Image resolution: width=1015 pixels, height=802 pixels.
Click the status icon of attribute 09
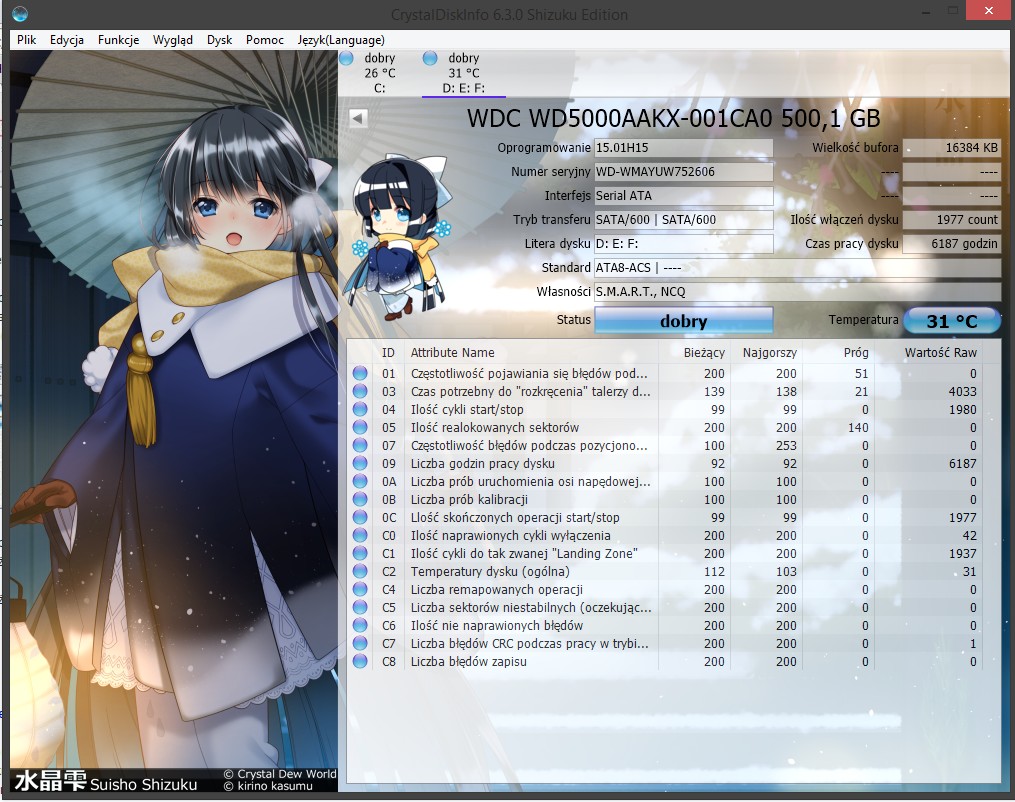360,463
